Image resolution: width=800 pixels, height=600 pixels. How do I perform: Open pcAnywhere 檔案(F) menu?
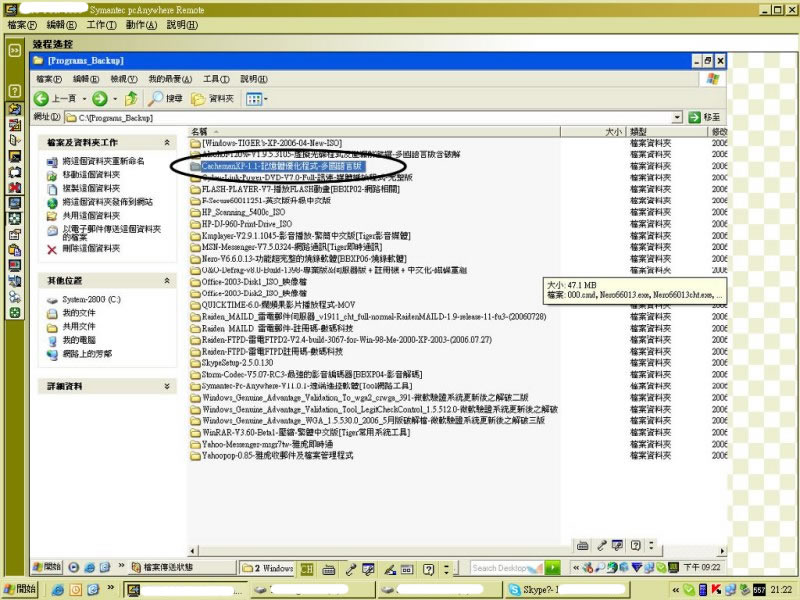(x=22, y=25)
